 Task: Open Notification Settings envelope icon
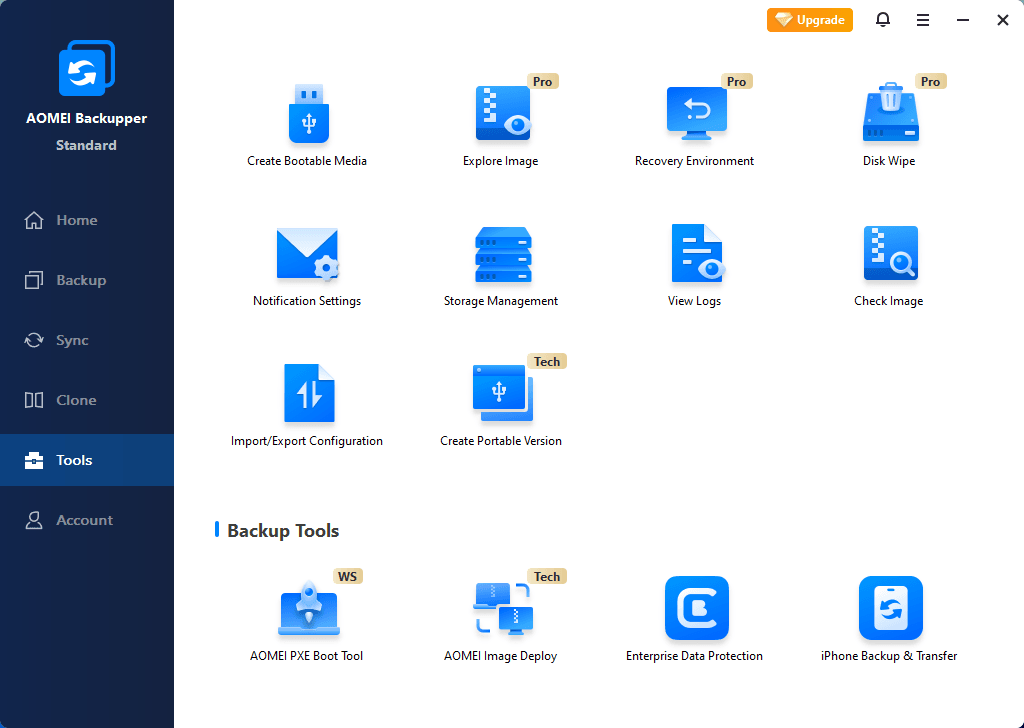tap(308, 255)
